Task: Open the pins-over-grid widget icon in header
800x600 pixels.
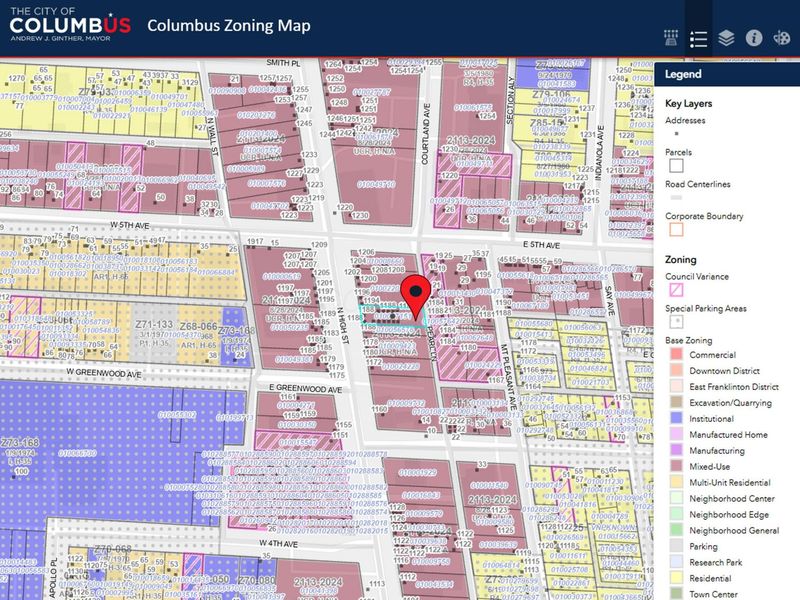Action: click(x=670, y=38)
